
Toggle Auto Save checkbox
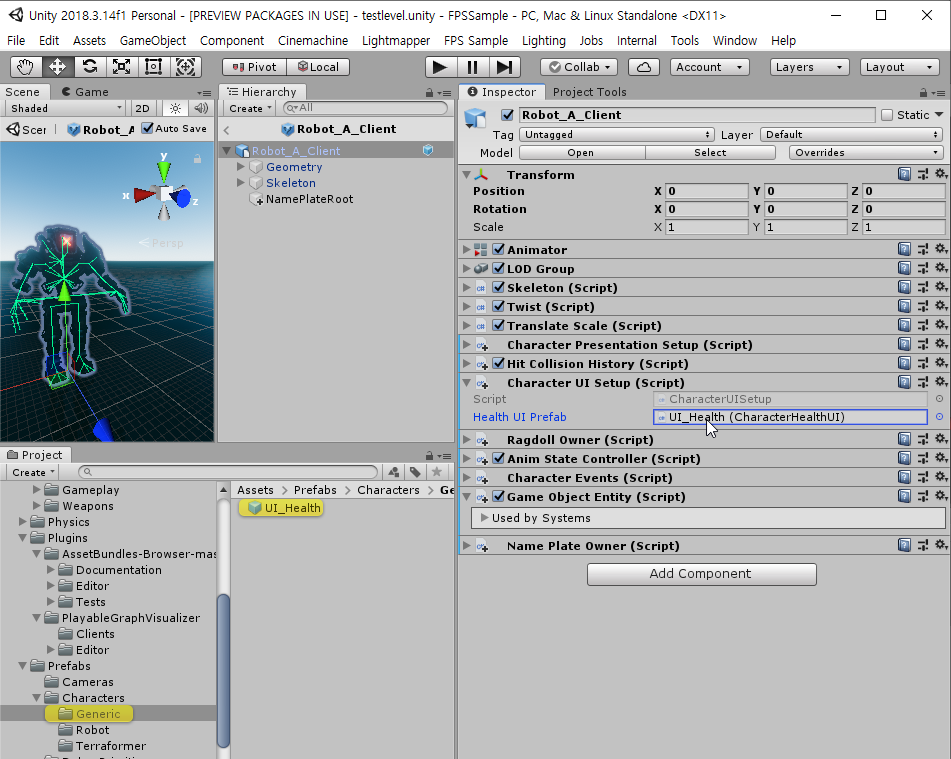click(x=147, y=129)
